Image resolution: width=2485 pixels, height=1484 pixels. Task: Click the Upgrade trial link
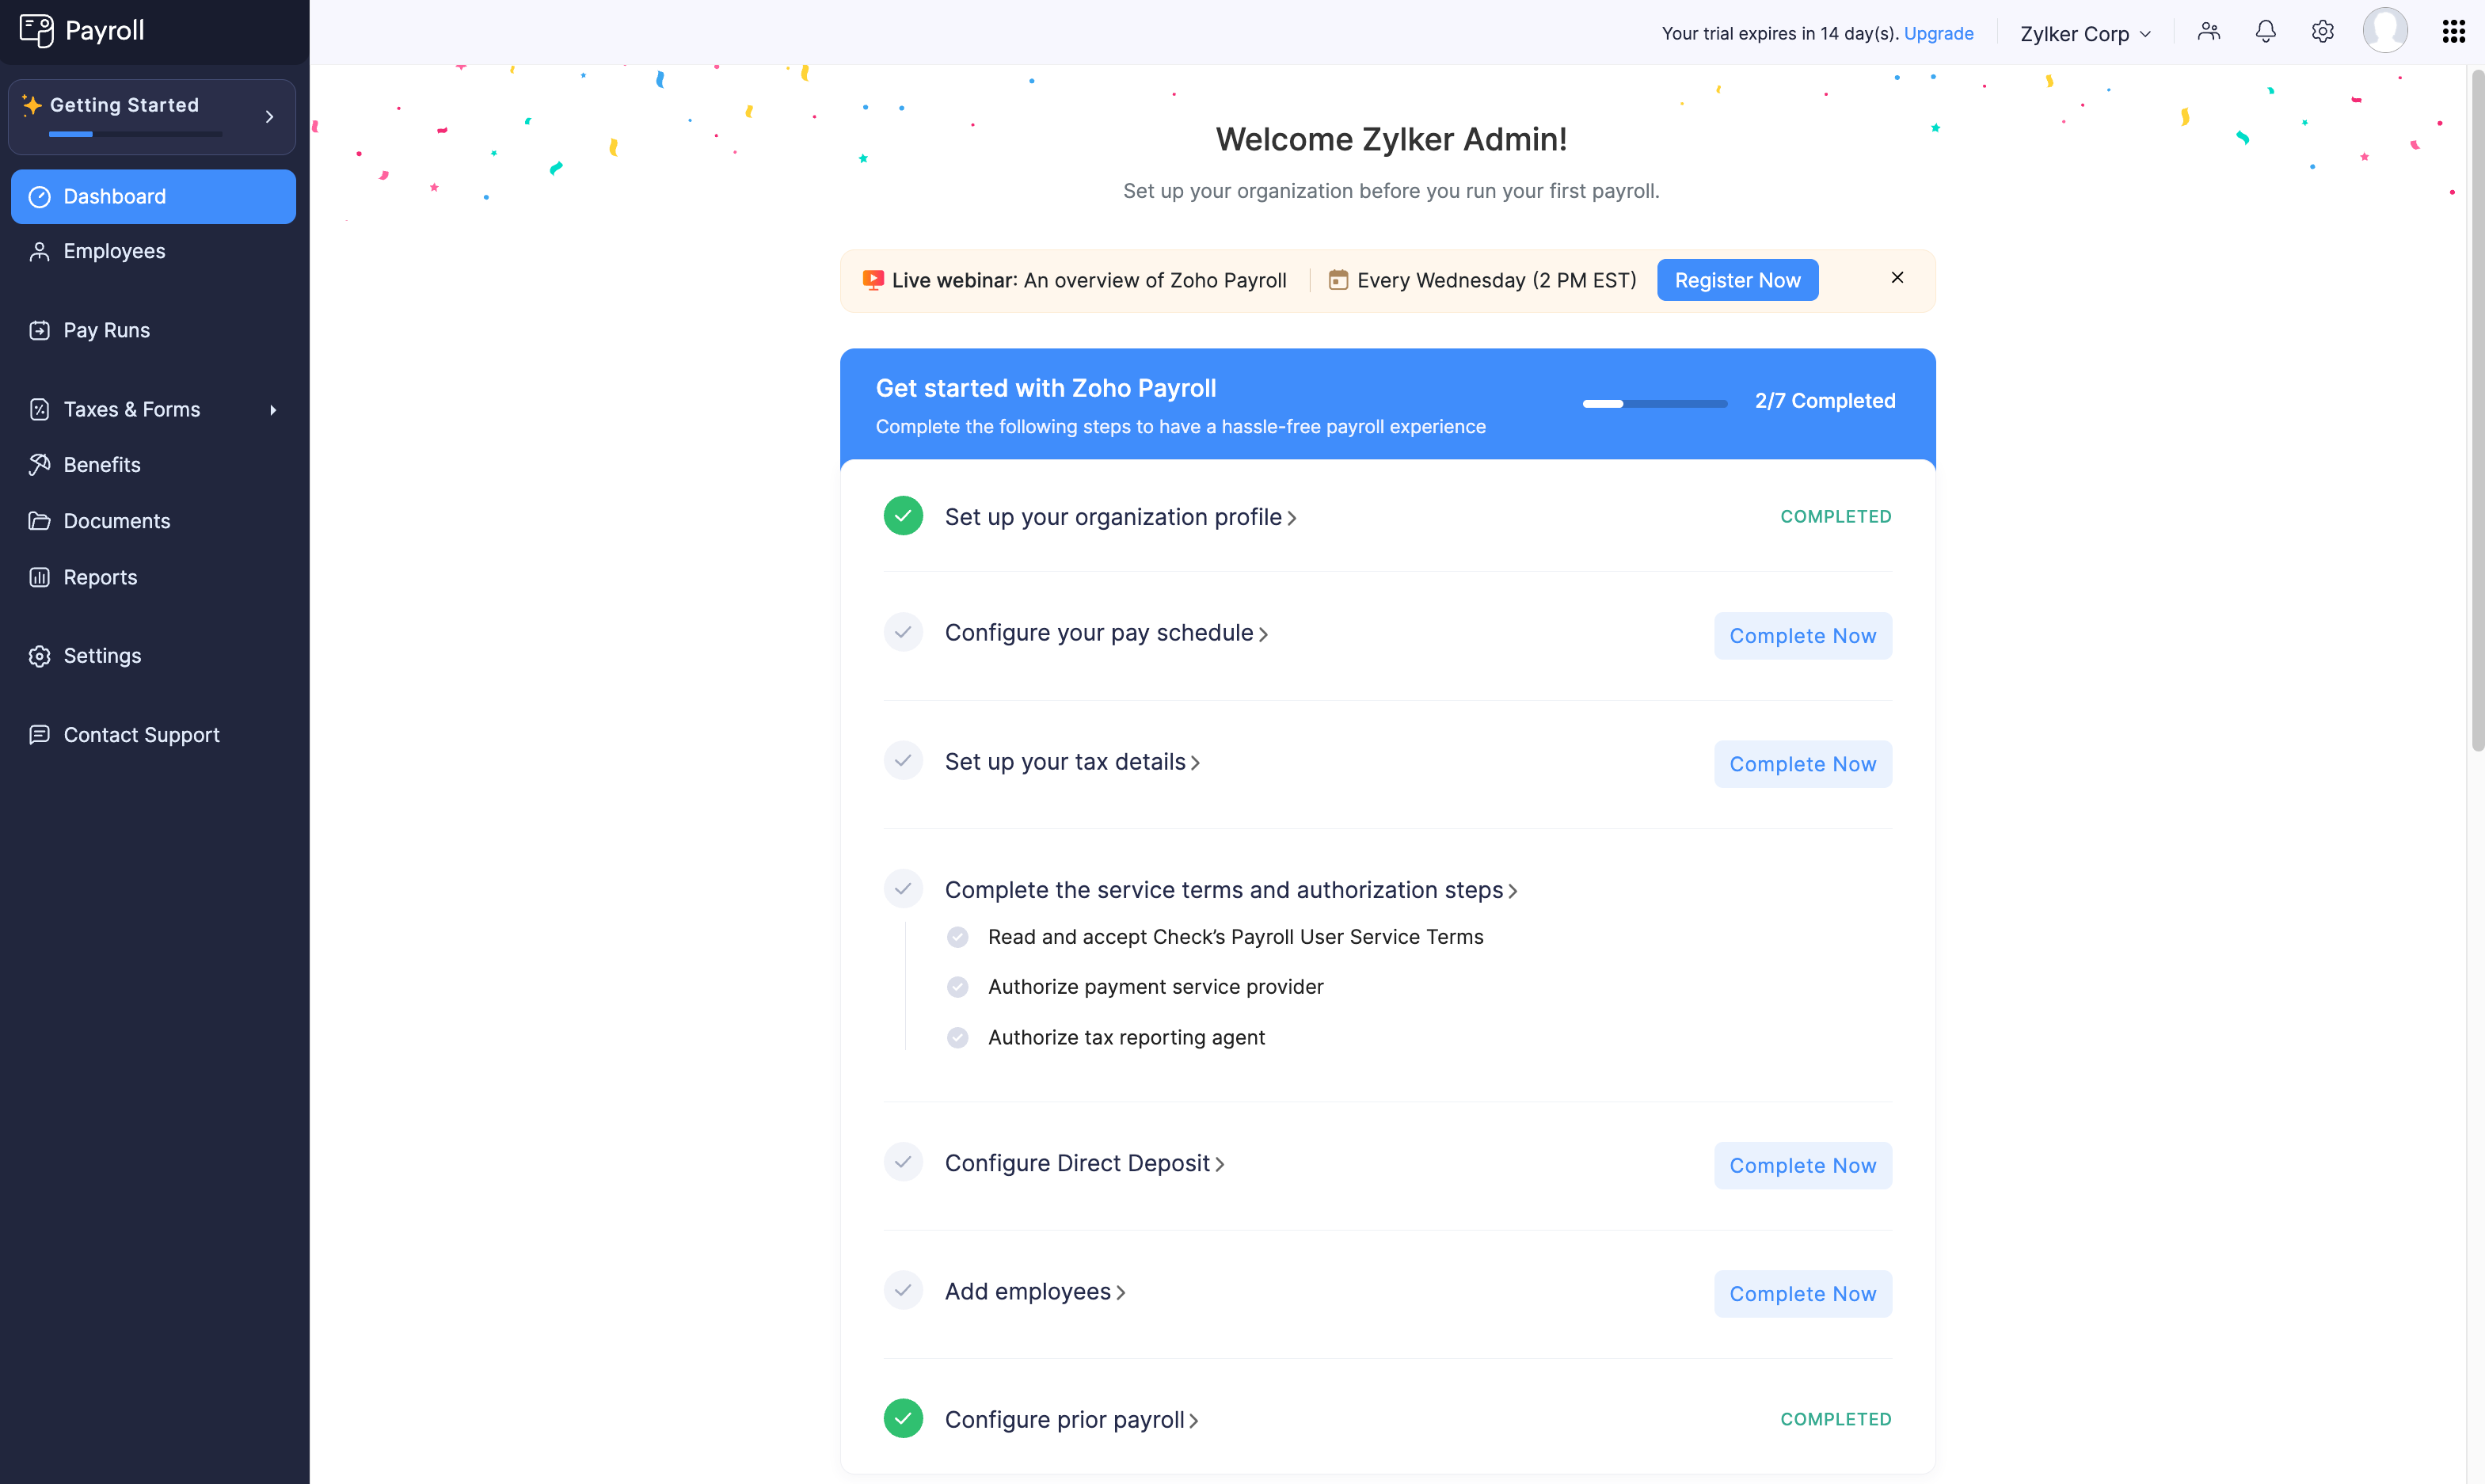[1939, 33]
